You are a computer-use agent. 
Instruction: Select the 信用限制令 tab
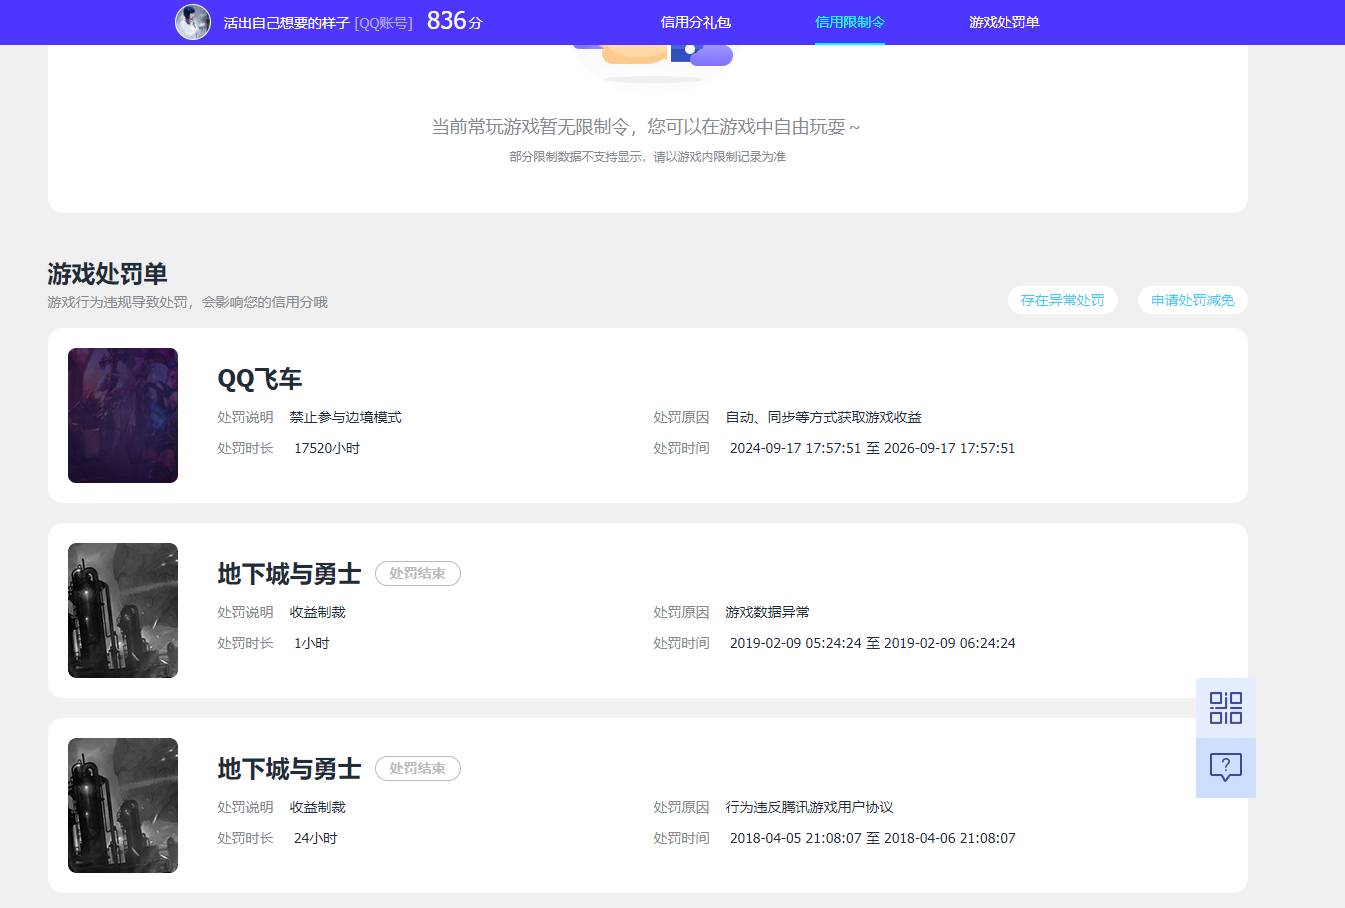(849, 22)
